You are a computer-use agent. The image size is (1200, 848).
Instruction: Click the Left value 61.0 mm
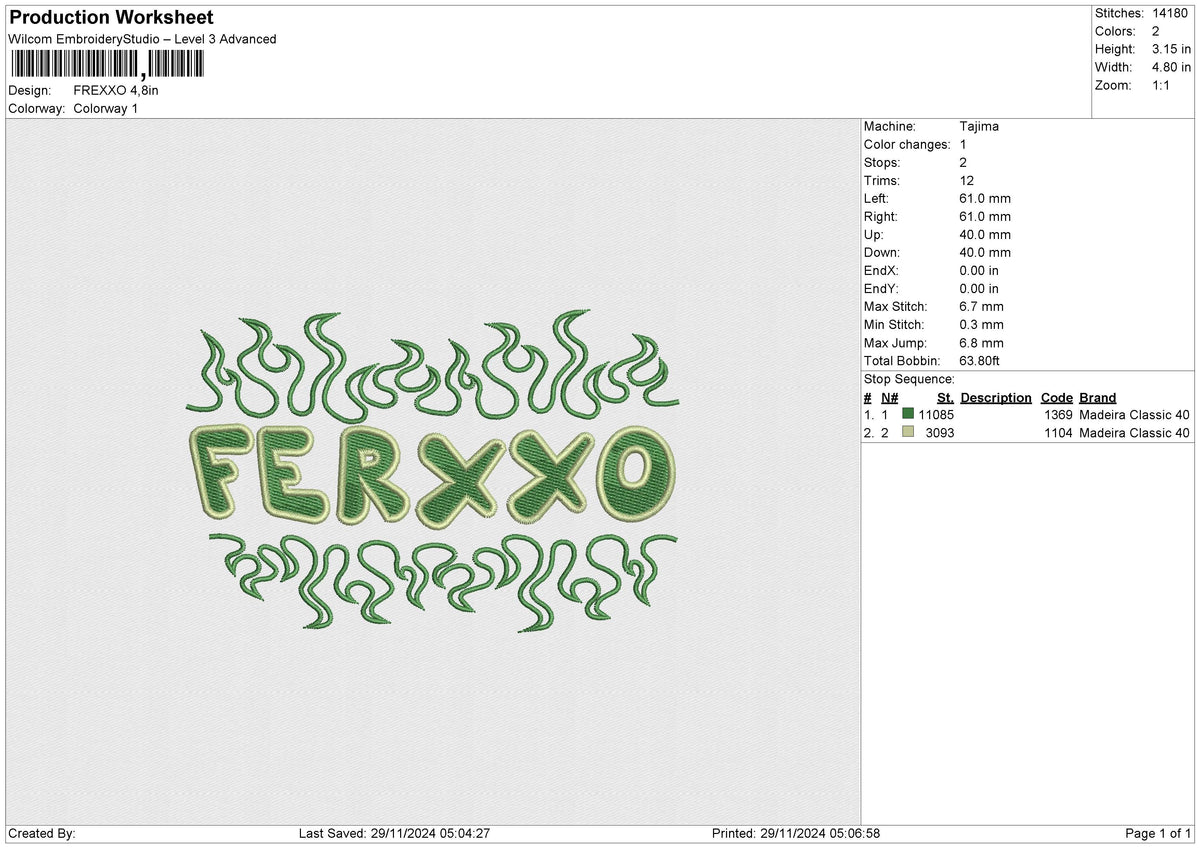tap(985, 198)
